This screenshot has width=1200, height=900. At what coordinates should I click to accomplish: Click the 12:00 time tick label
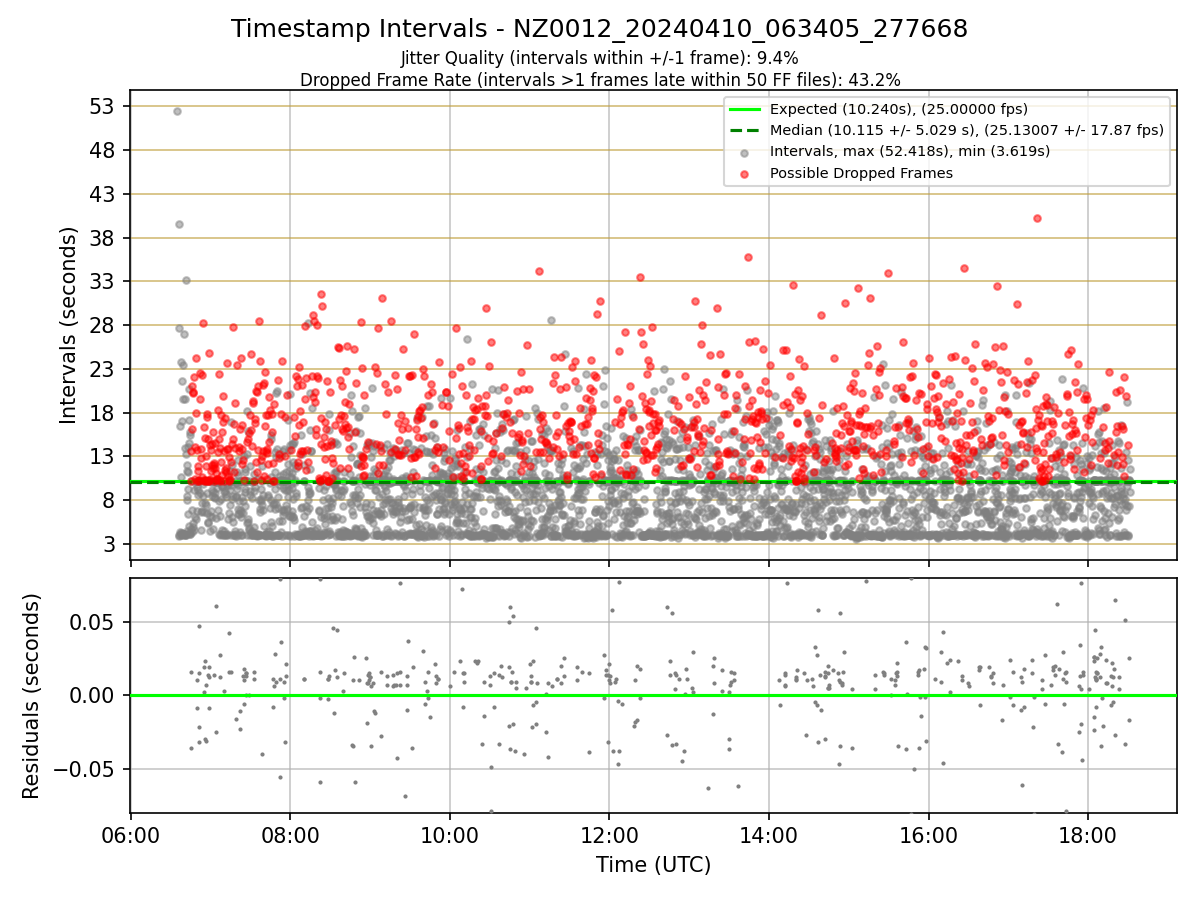[x=609, y=835]
